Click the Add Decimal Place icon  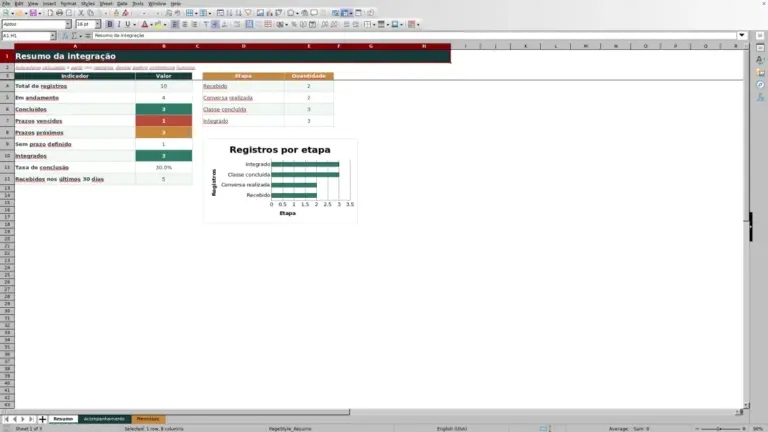tap(325, 24)
